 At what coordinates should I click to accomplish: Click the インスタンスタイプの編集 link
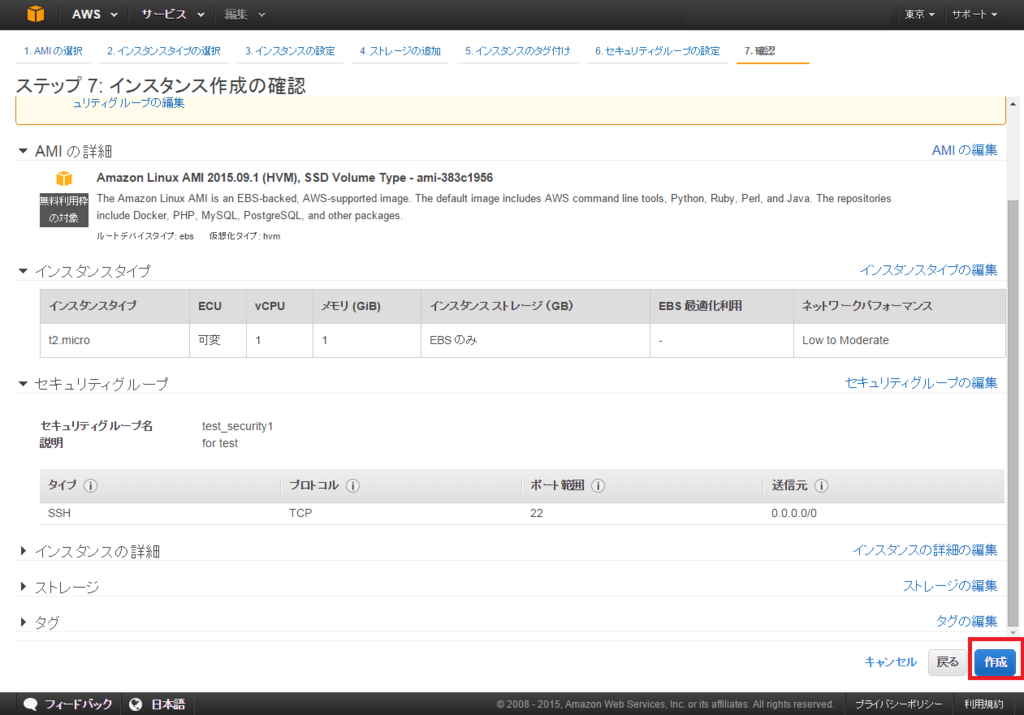(x=928, y=270)
